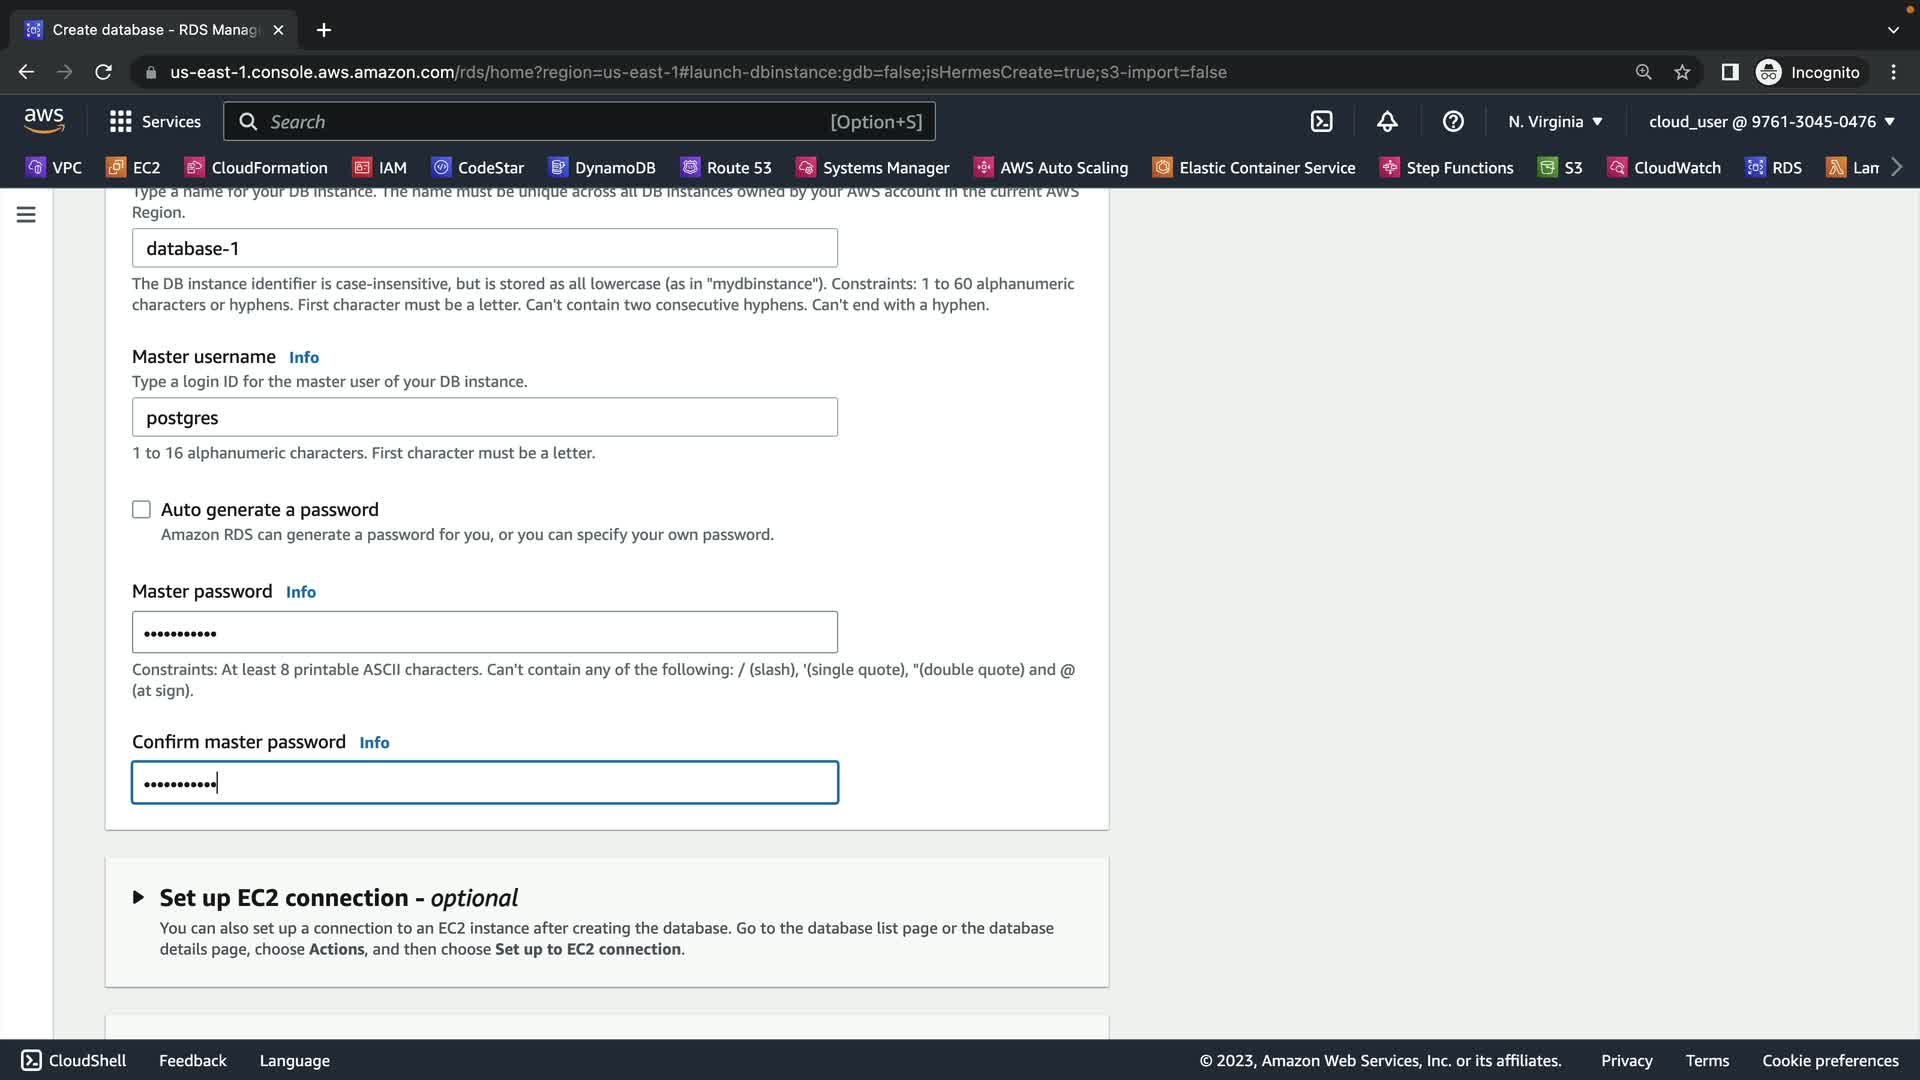Open the CloudShell terminal icon in header
This screenshot has height=1080, width=1920.
pos(1321,122)
